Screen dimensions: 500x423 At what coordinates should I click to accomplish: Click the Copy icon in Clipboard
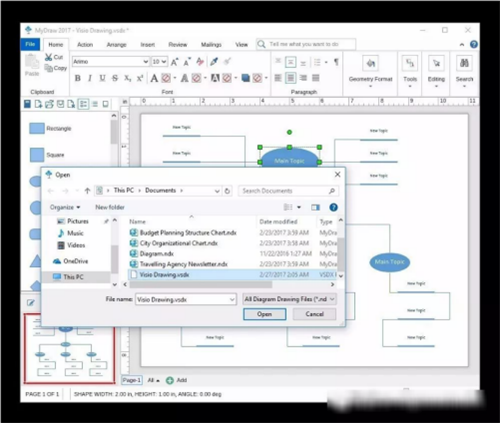(49, 68)
